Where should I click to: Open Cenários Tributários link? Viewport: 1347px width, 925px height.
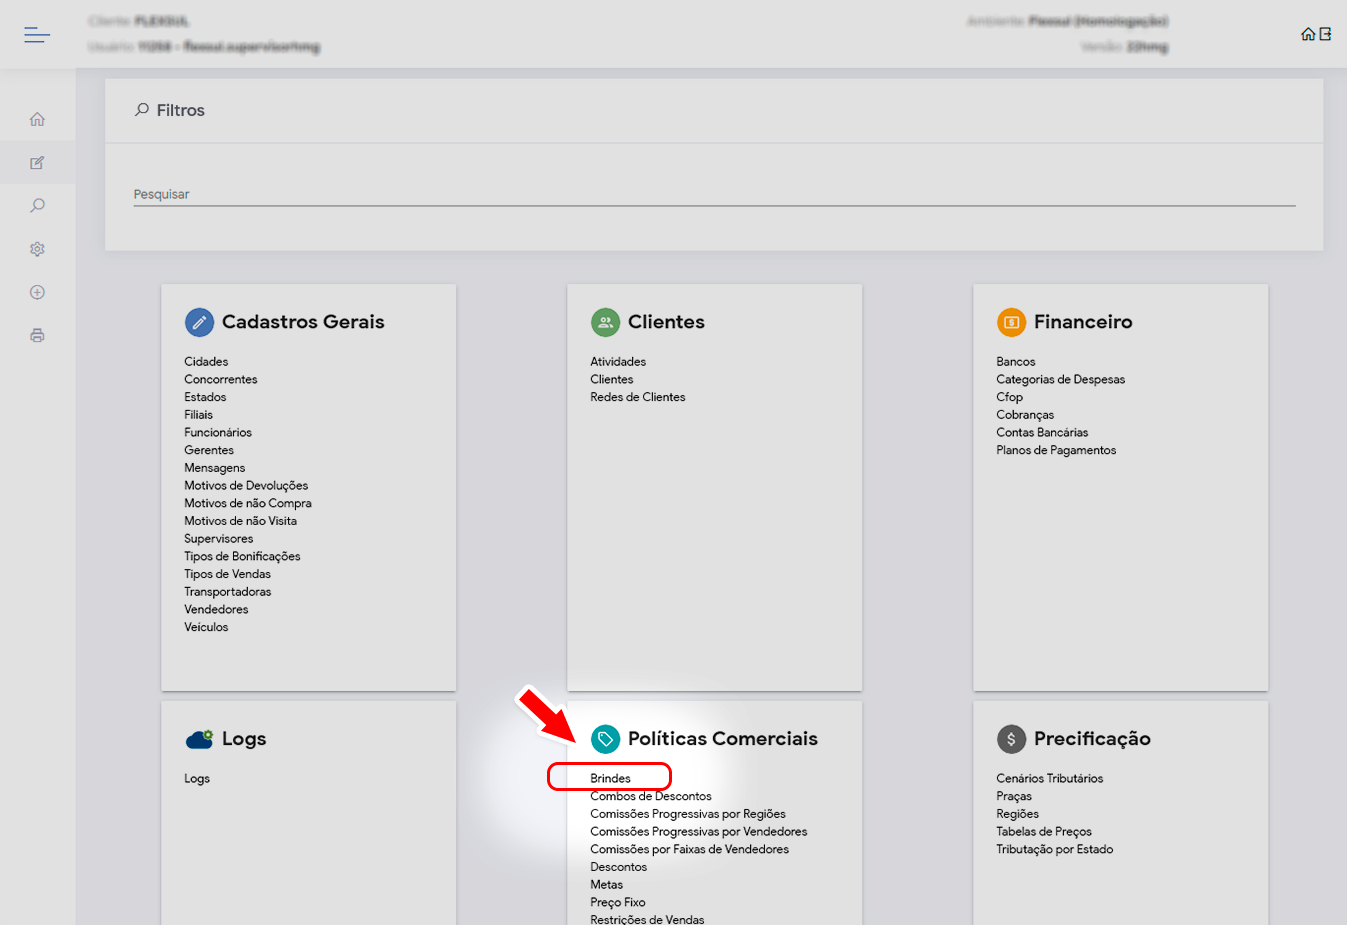click(1049, 778)
